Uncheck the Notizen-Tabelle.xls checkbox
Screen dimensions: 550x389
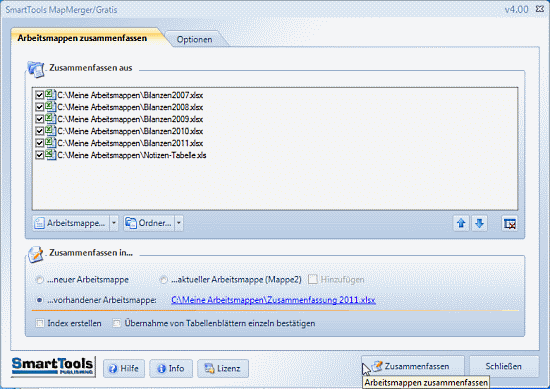(x=39, y=155)
